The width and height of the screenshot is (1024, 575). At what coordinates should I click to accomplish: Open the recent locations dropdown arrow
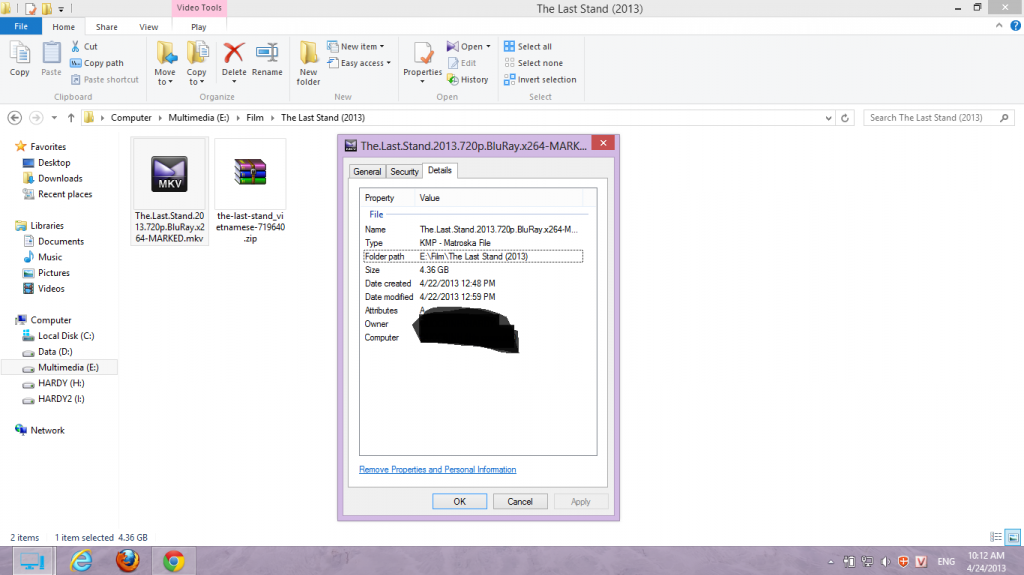coord(54,118)
